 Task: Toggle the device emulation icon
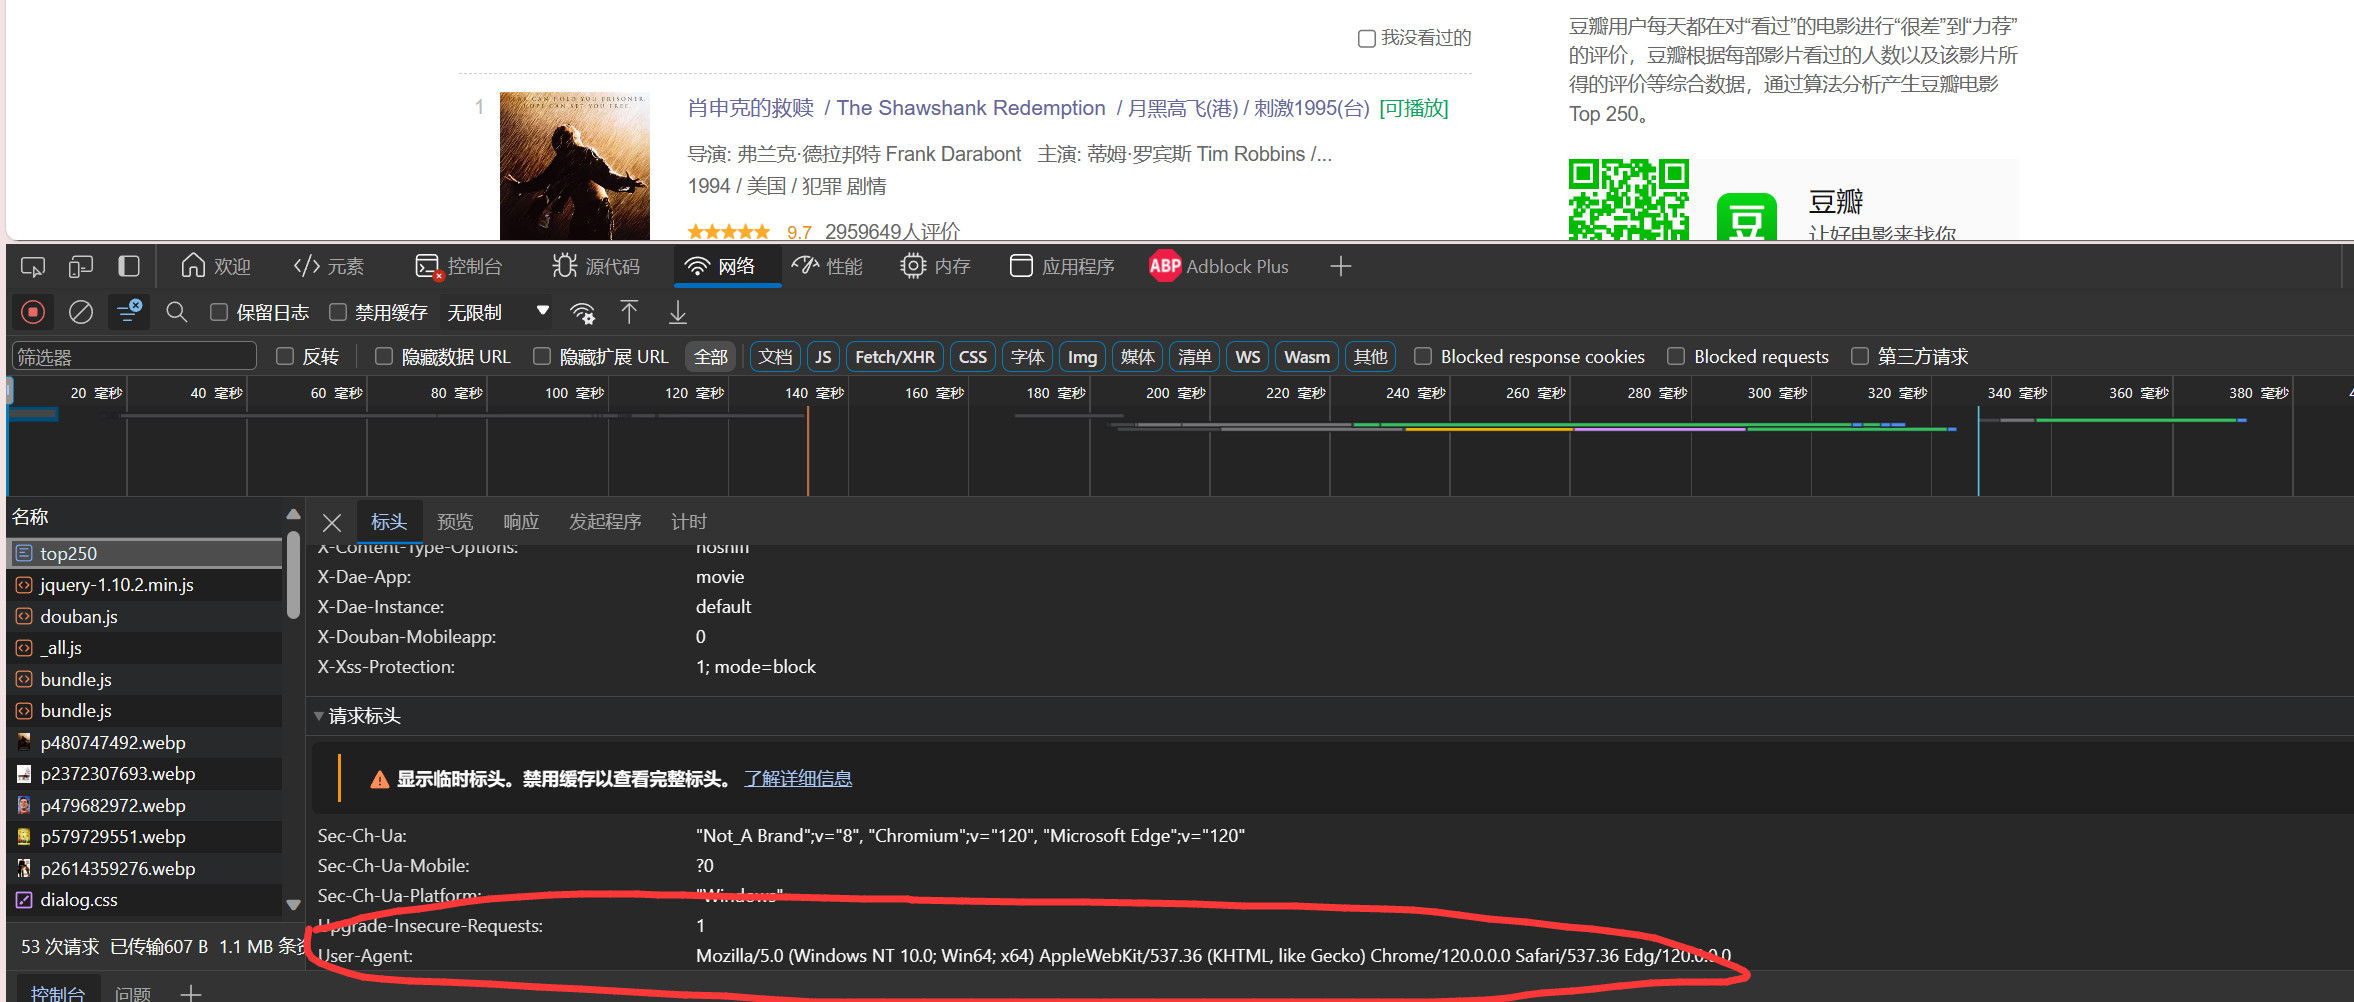click(81, 267)
